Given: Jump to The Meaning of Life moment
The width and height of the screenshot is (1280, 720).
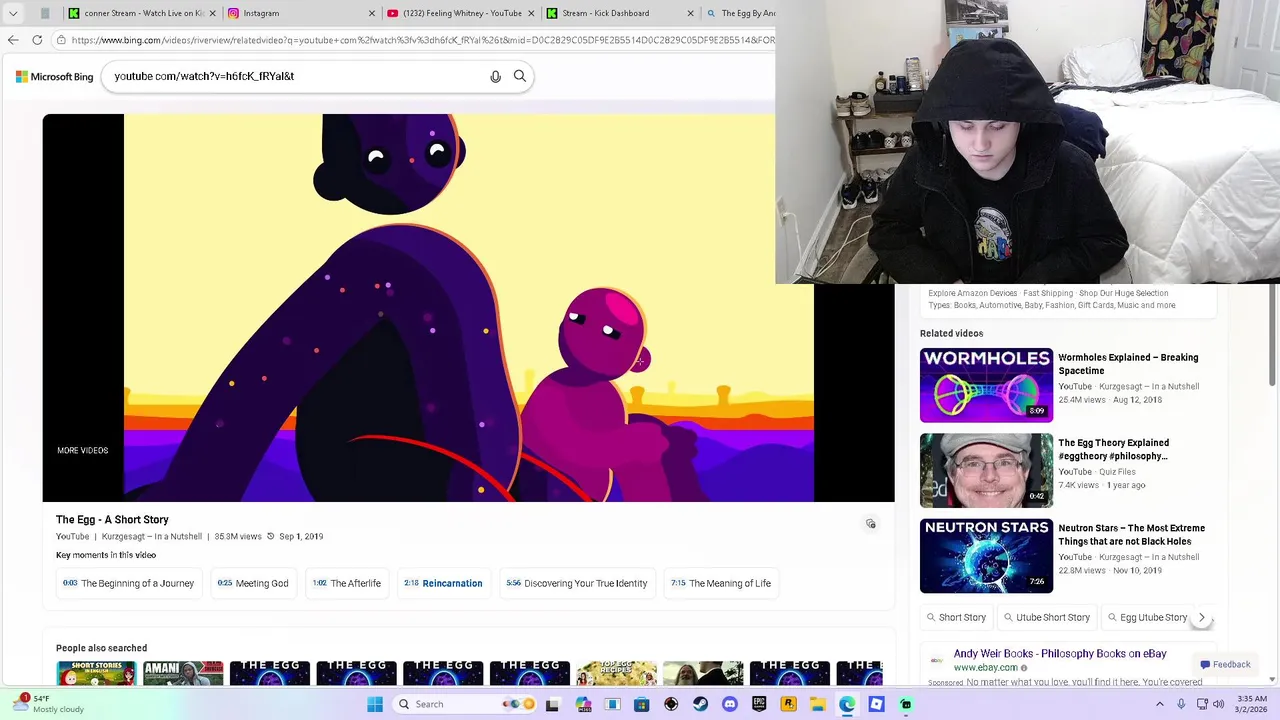Looking at the screenshot, I should click(x=721, y=583).
